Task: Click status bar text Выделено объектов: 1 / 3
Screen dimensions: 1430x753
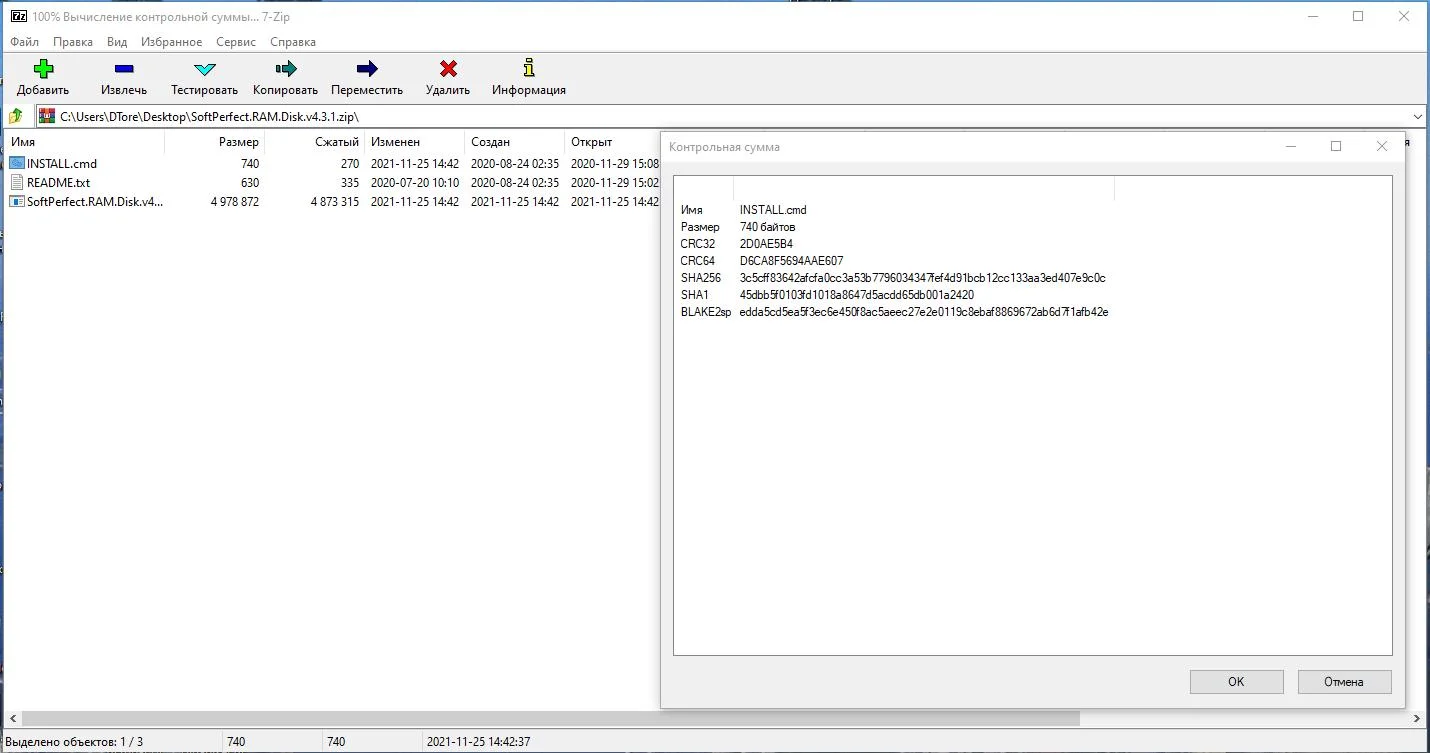Action: (74, 742)
